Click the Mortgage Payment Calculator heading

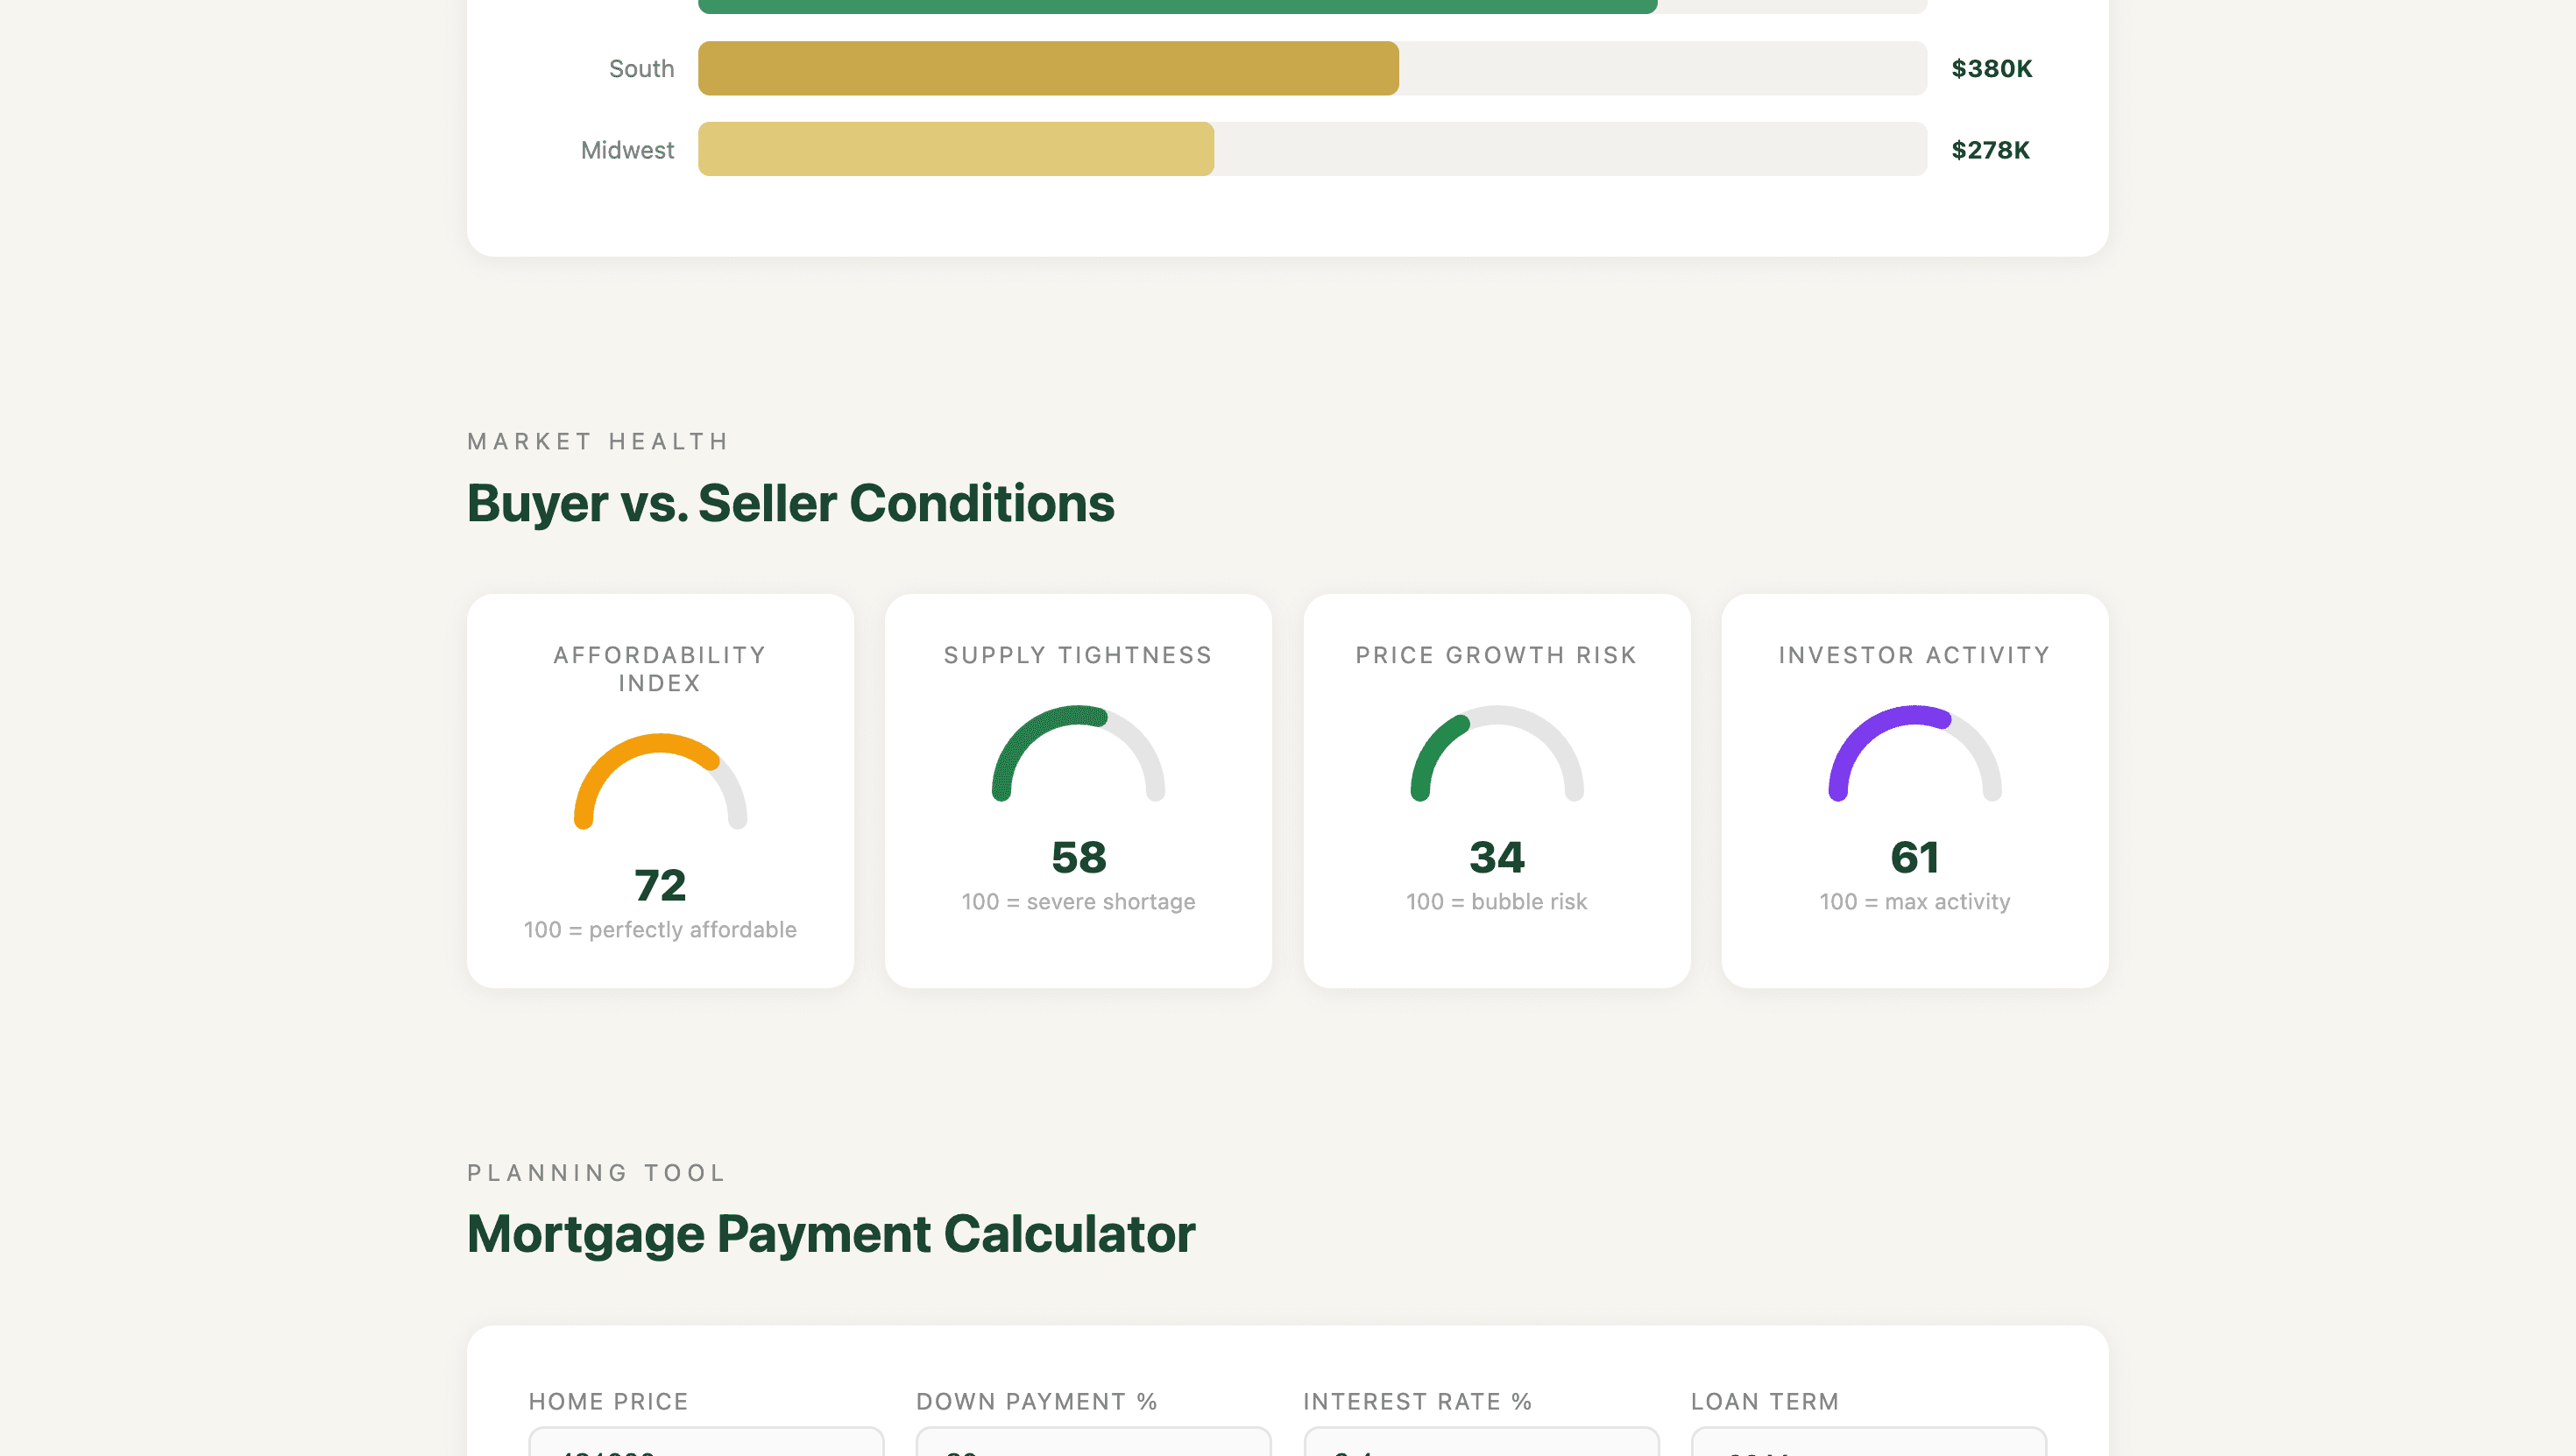[x=830, y=1233]
